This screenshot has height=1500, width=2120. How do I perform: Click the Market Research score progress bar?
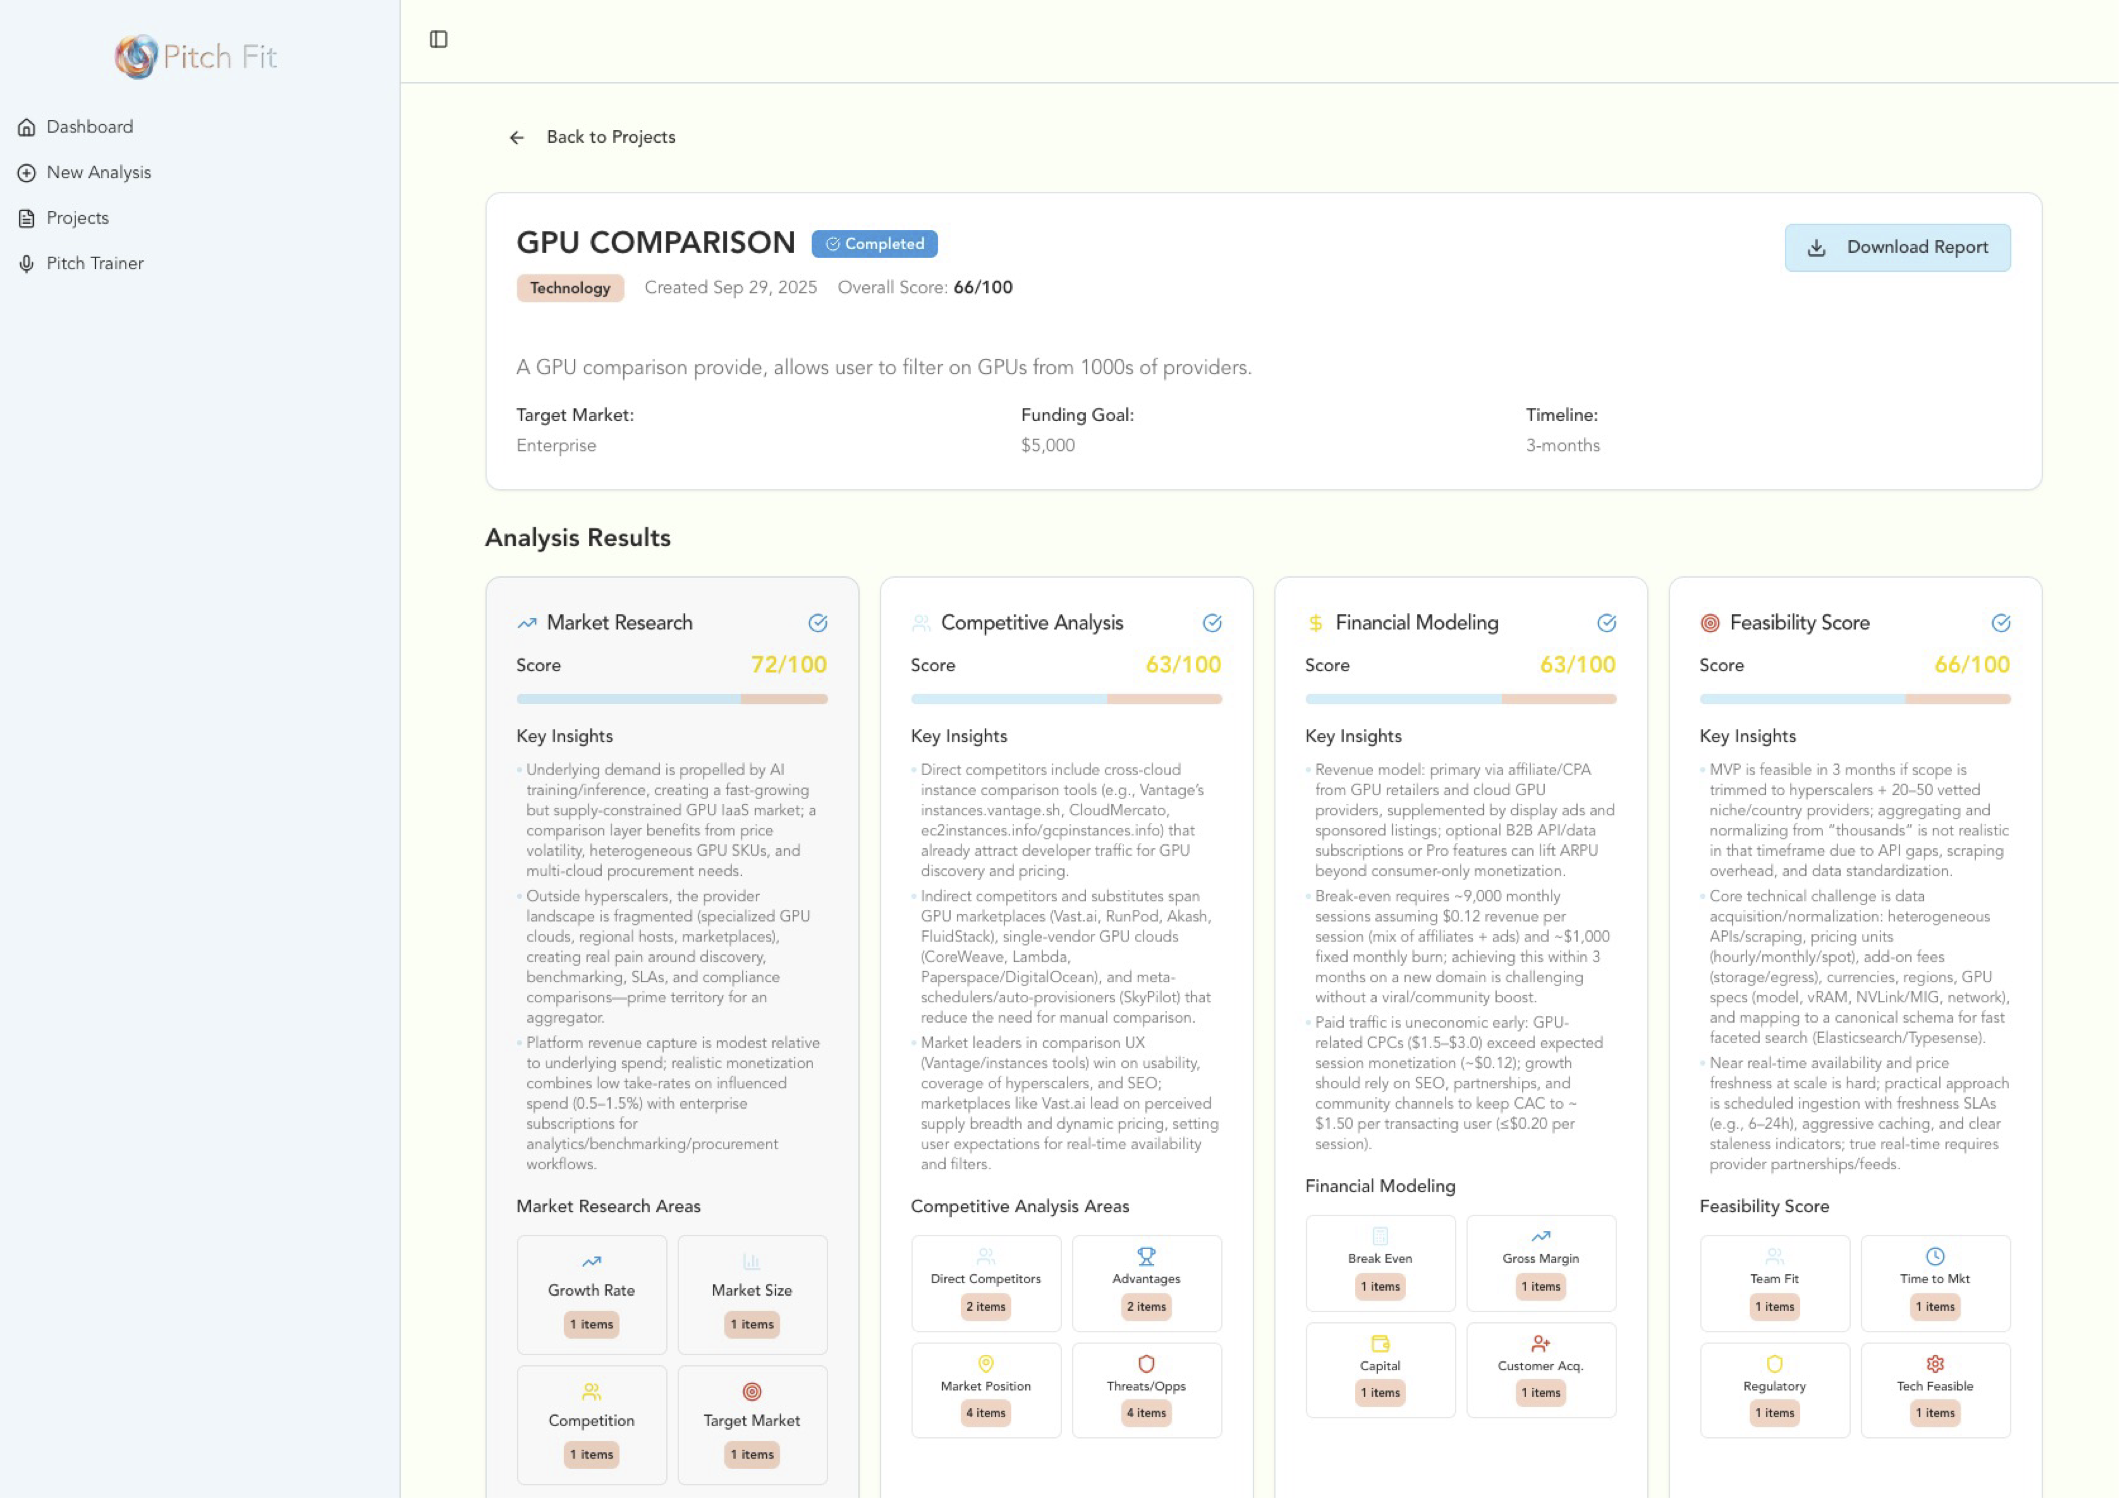point(671,699)
